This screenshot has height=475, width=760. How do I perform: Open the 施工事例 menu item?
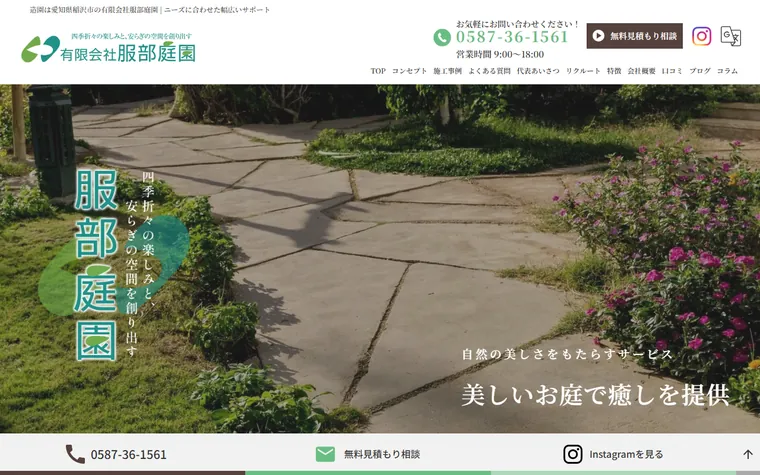(x=447, y=71)
